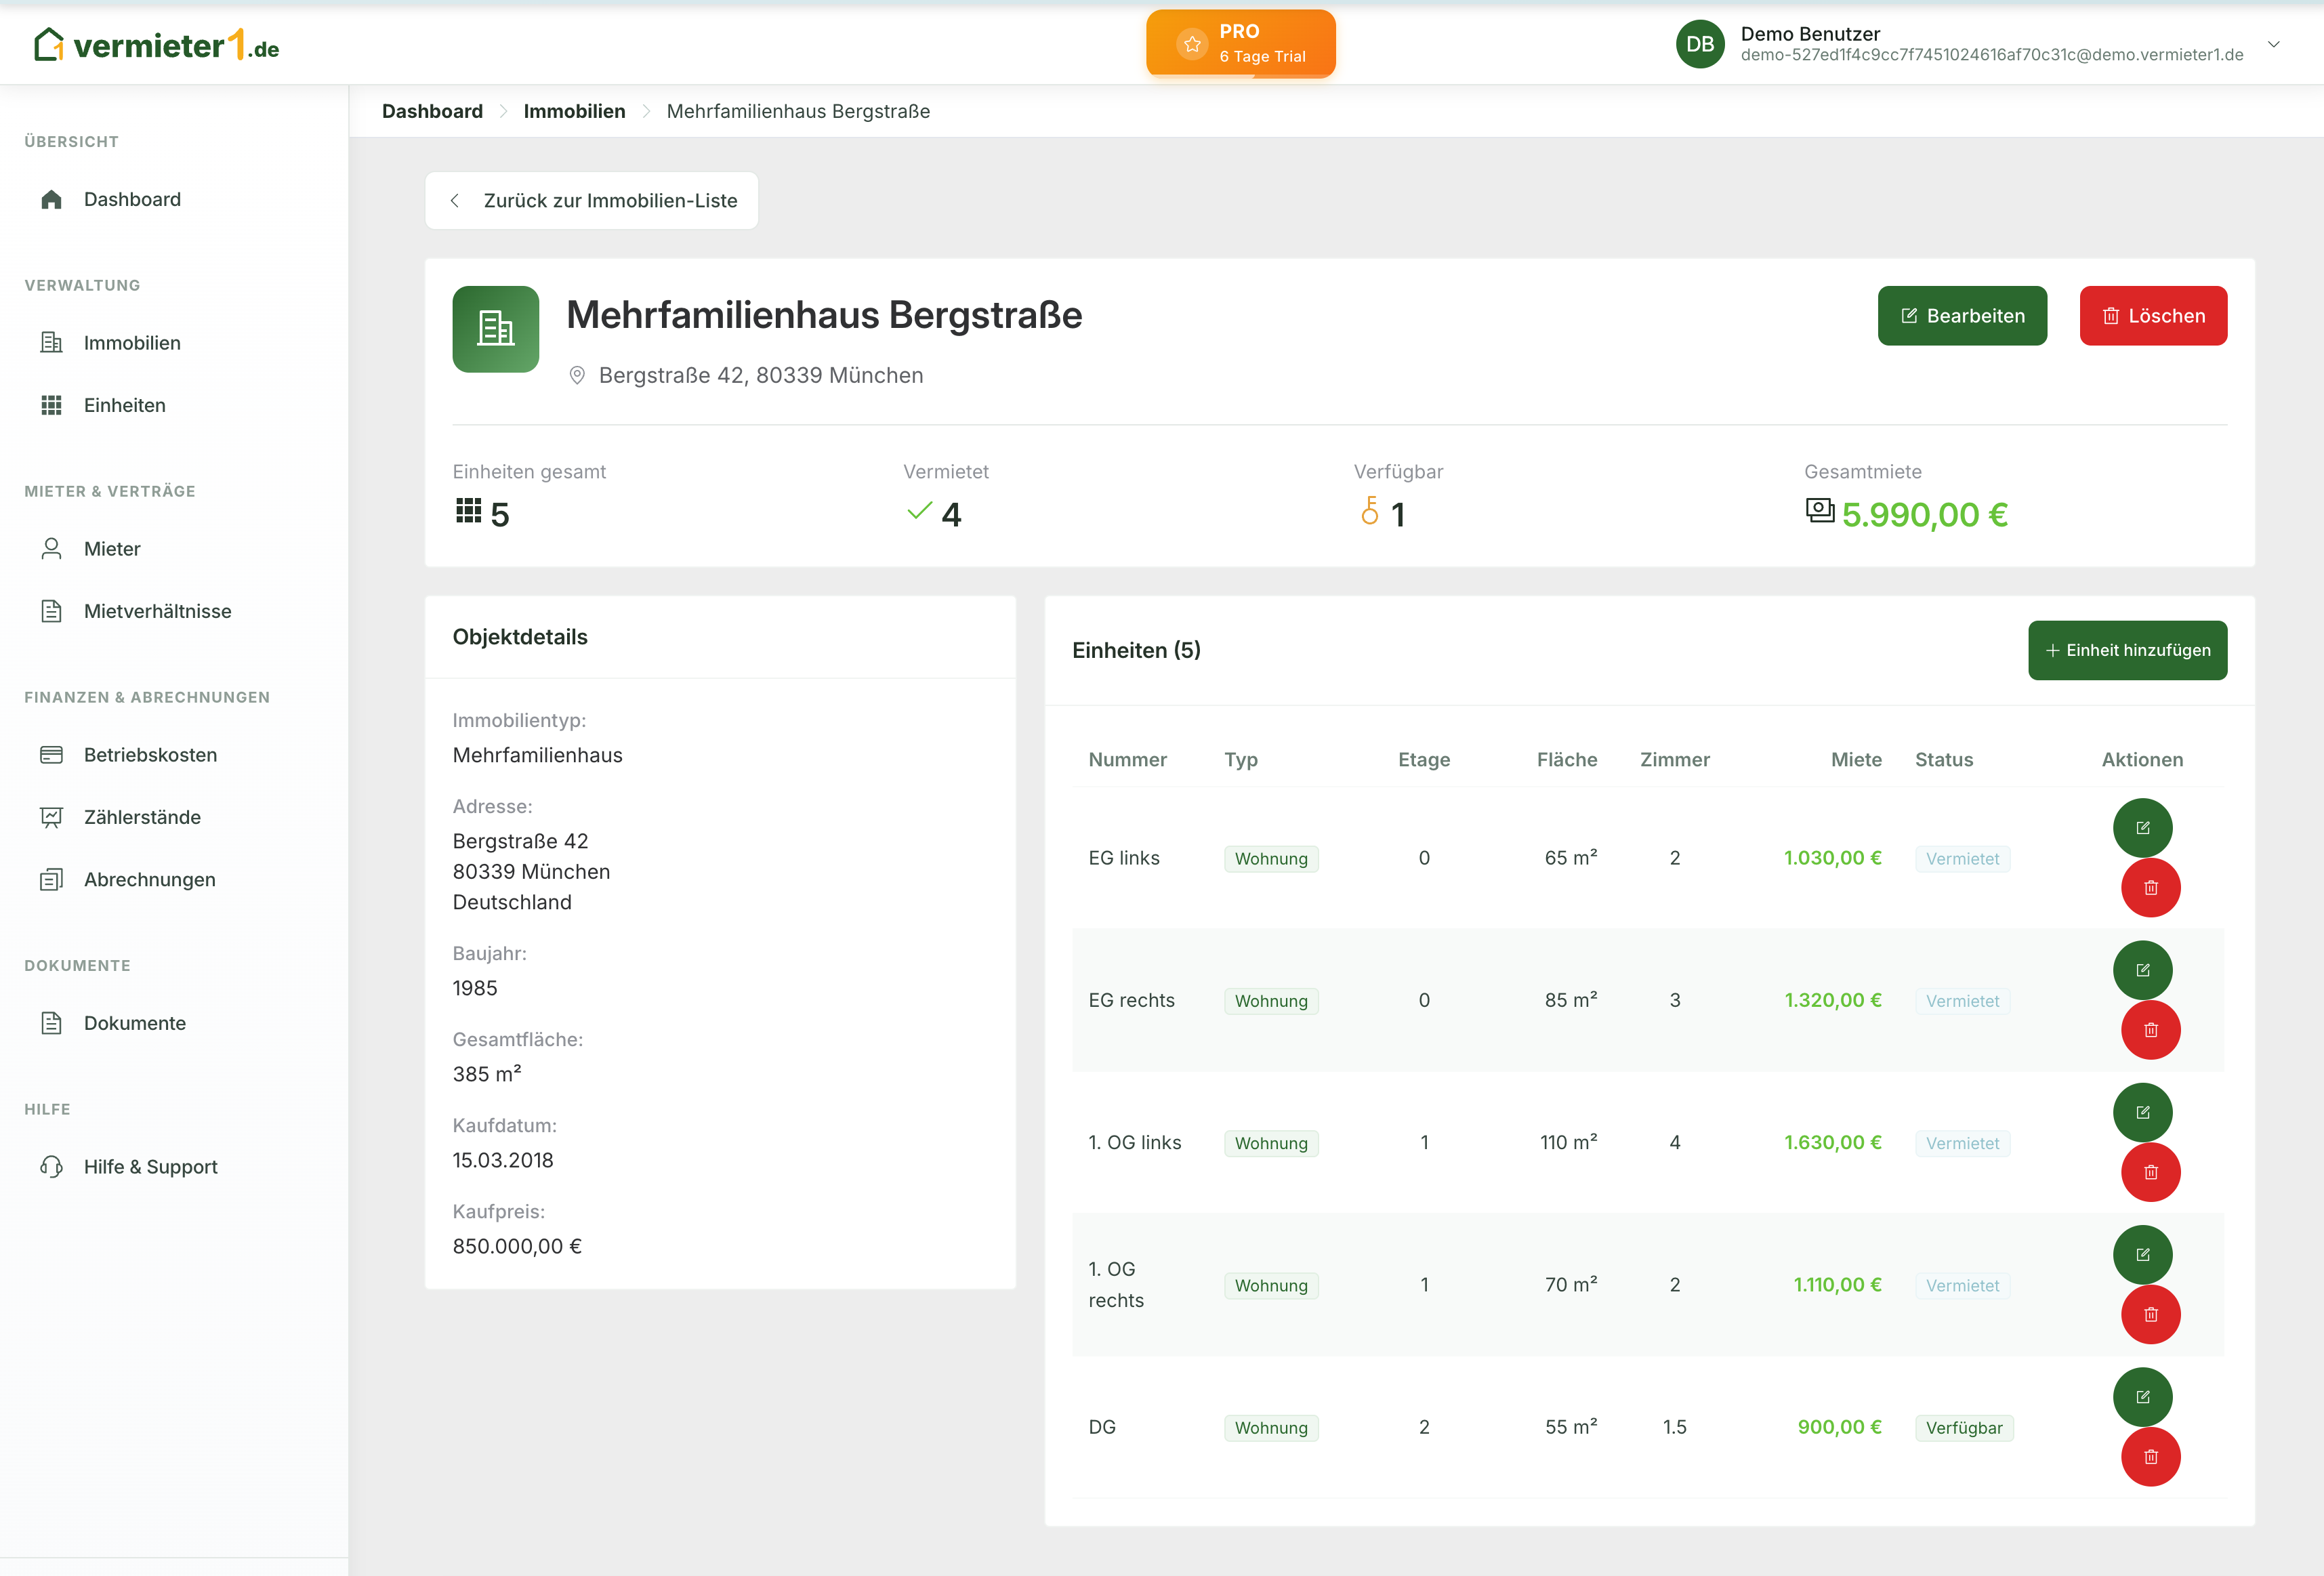Image resolution: width=2324 pixels, height=1576 pixels.
Task: Open the PRO 6 Tage Trial badge
Action: pos(1241,43)
